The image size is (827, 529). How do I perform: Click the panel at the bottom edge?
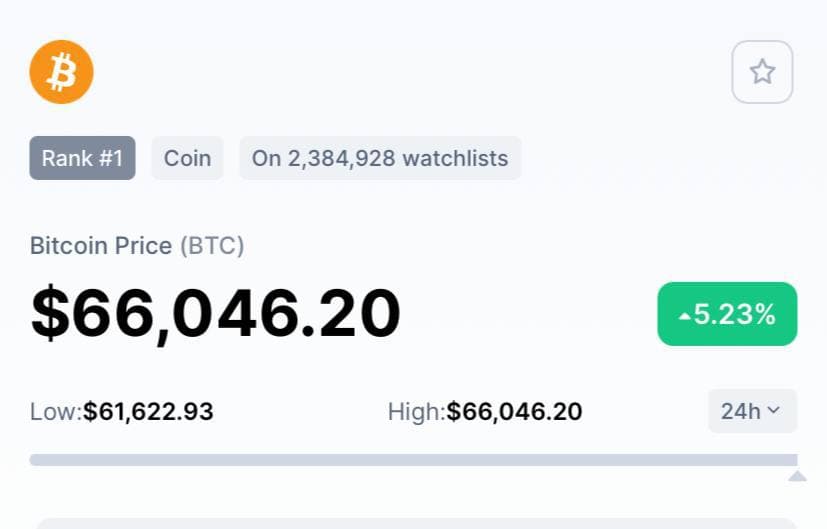point(415,523)
